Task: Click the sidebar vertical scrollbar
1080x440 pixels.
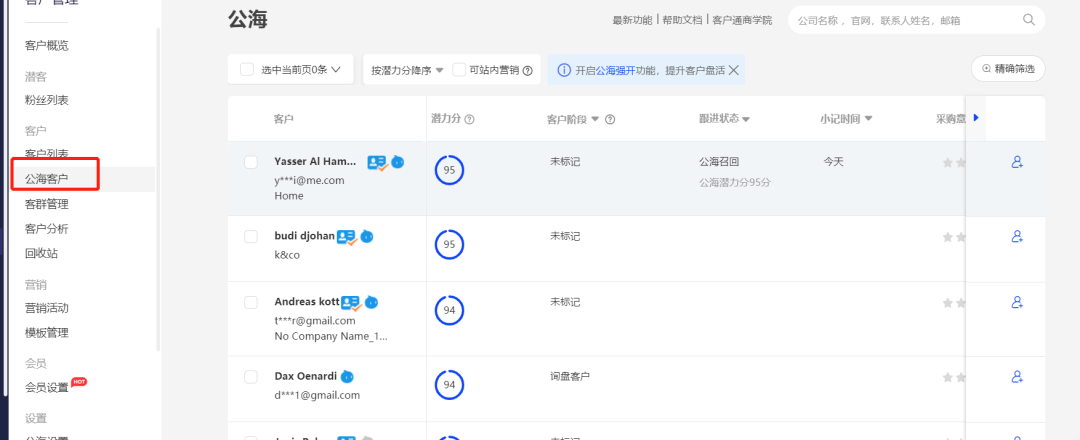Action: [158, 189]
